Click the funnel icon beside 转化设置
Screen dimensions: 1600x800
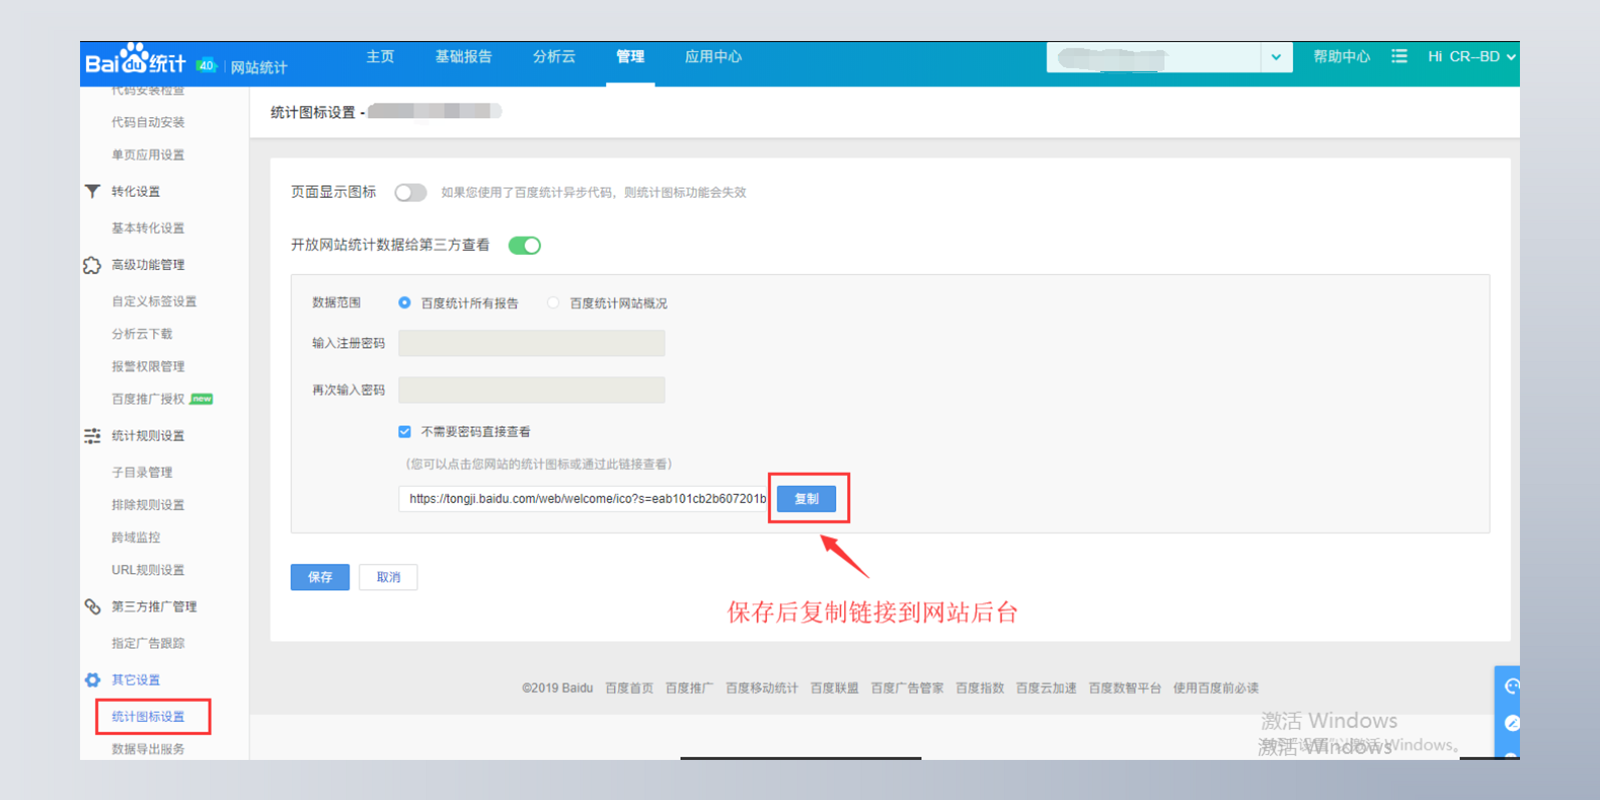tap(93, 191)
